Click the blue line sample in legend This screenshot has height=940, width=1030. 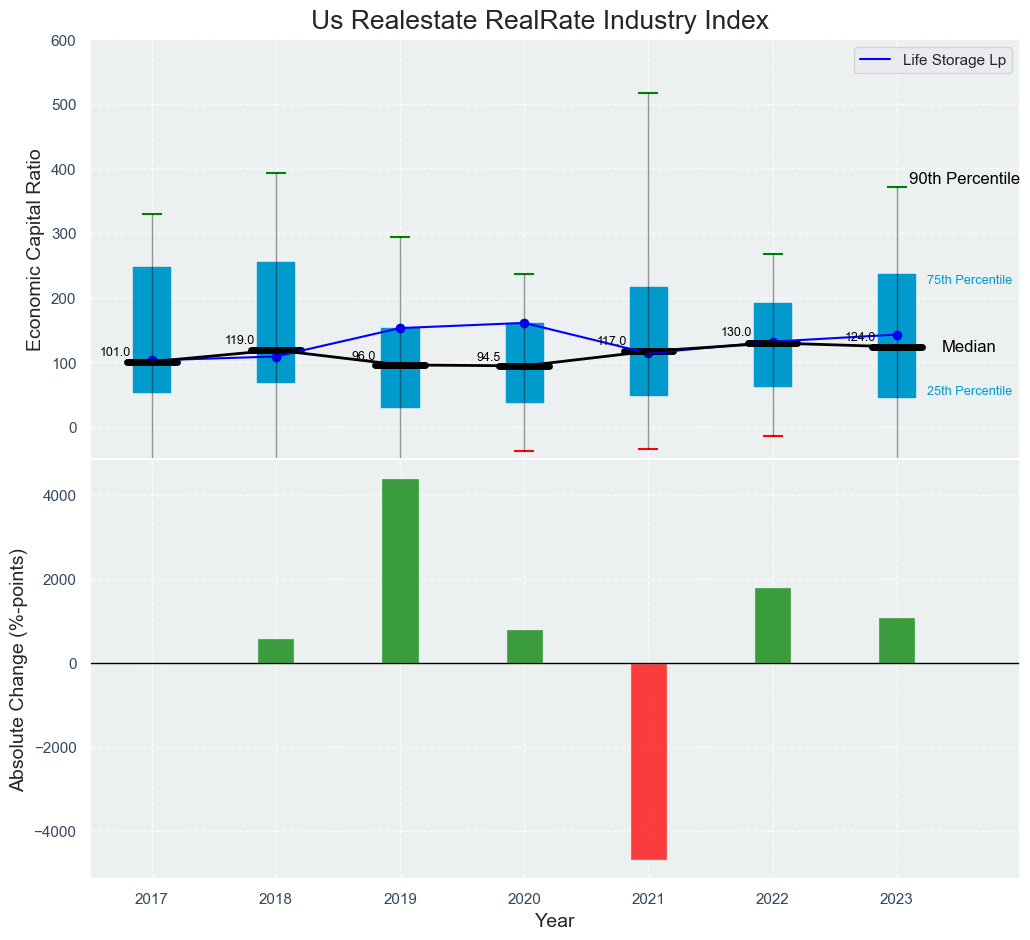point(873,61)
